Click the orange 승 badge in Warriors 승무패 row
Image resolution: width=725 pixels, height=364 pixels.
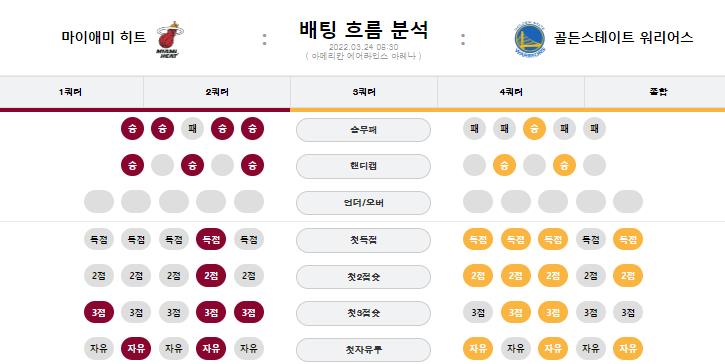[534, 129]
